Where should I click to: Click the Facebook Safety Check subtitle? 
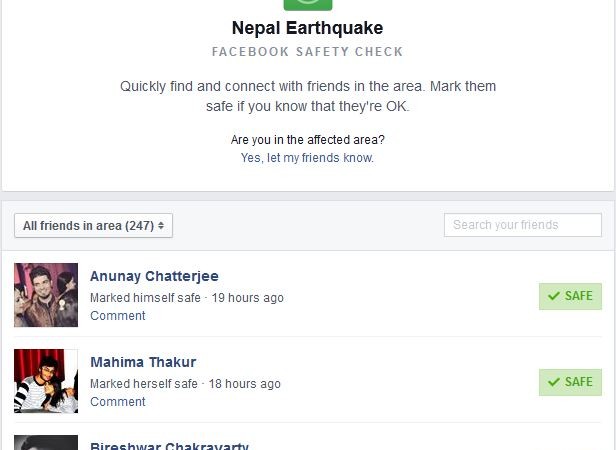coord(307,52)
